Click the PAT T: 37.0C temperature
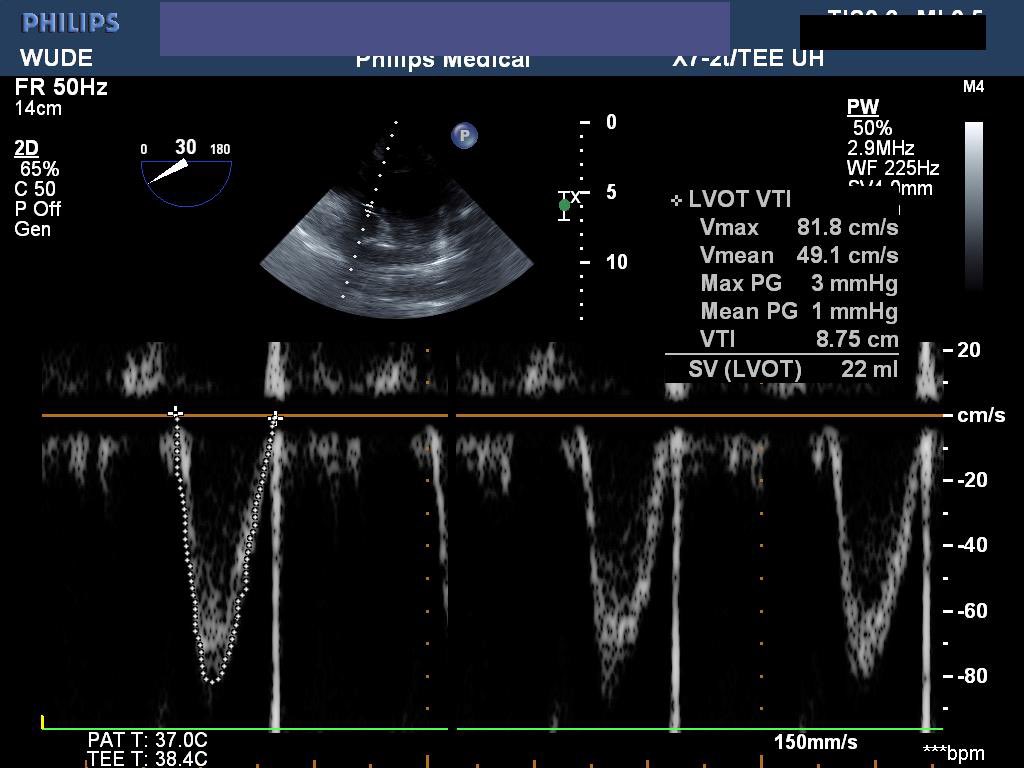The height and width of the screenshot is (768, 1024). 148,741
